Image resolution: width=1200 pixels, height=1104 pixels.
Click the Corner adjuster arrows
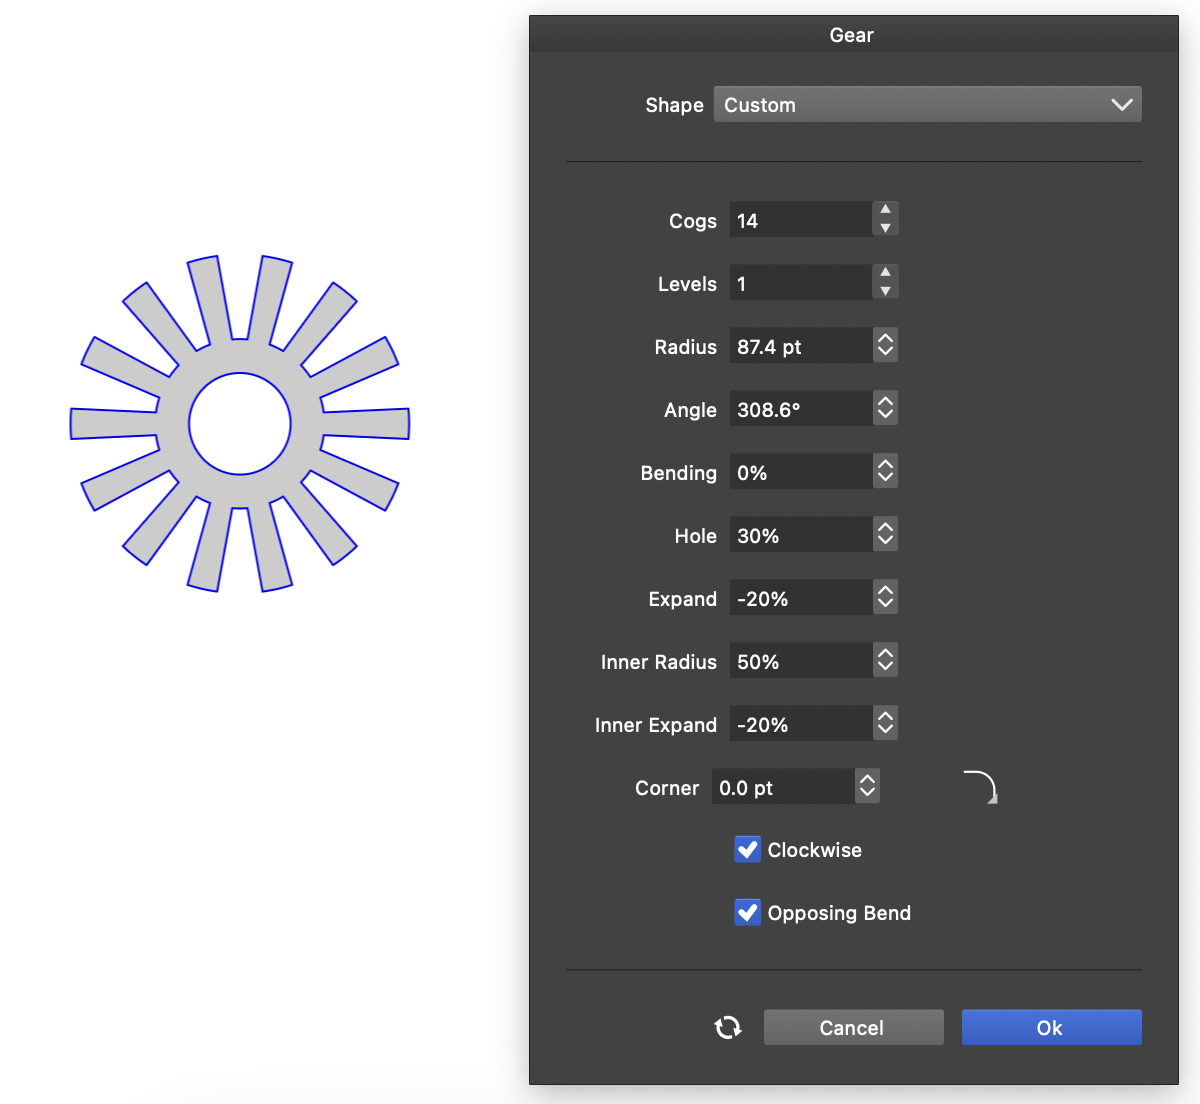click(x=867, y=787)
